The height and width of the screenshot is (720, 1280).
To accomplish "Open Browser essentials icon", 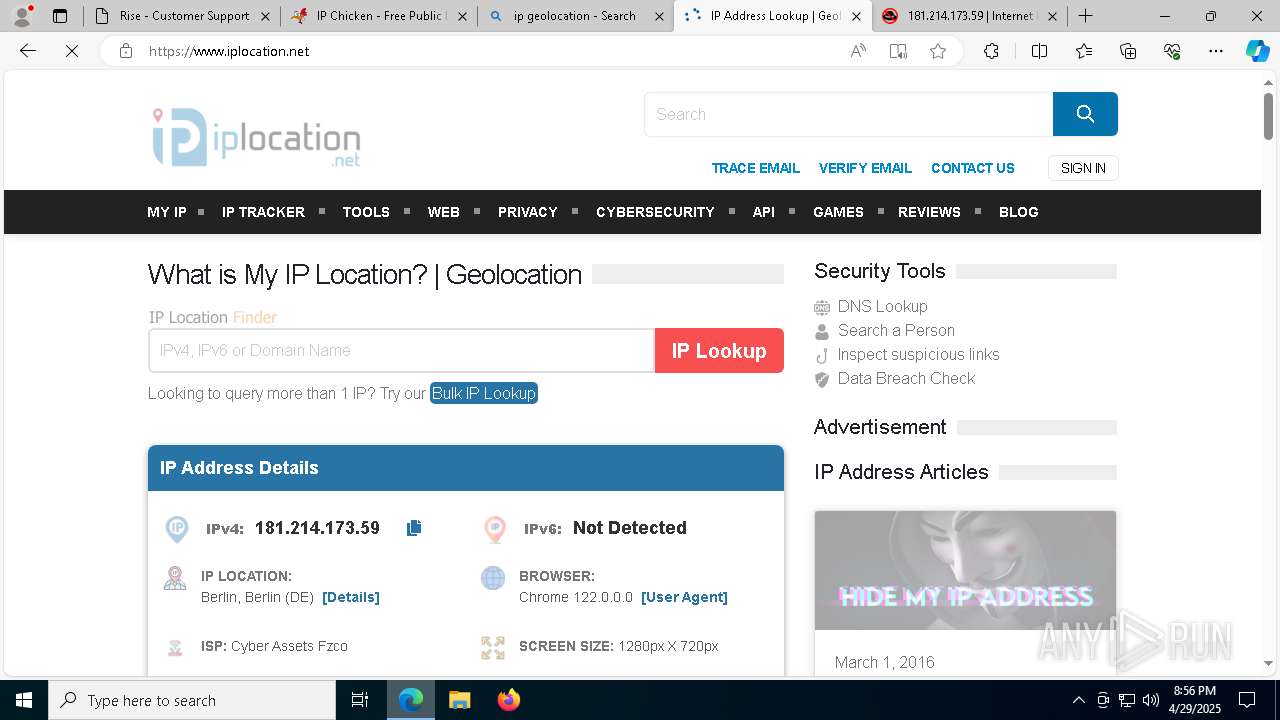I will 1172,51.
